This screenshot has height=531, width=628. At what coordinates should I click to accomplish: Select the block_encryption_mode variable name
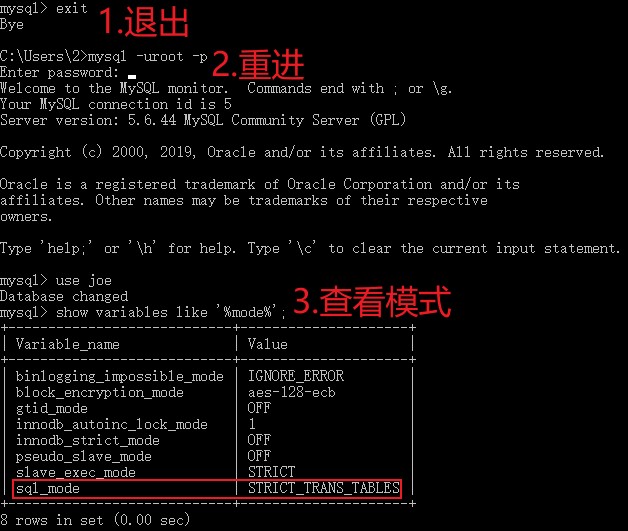pos(99,392)
